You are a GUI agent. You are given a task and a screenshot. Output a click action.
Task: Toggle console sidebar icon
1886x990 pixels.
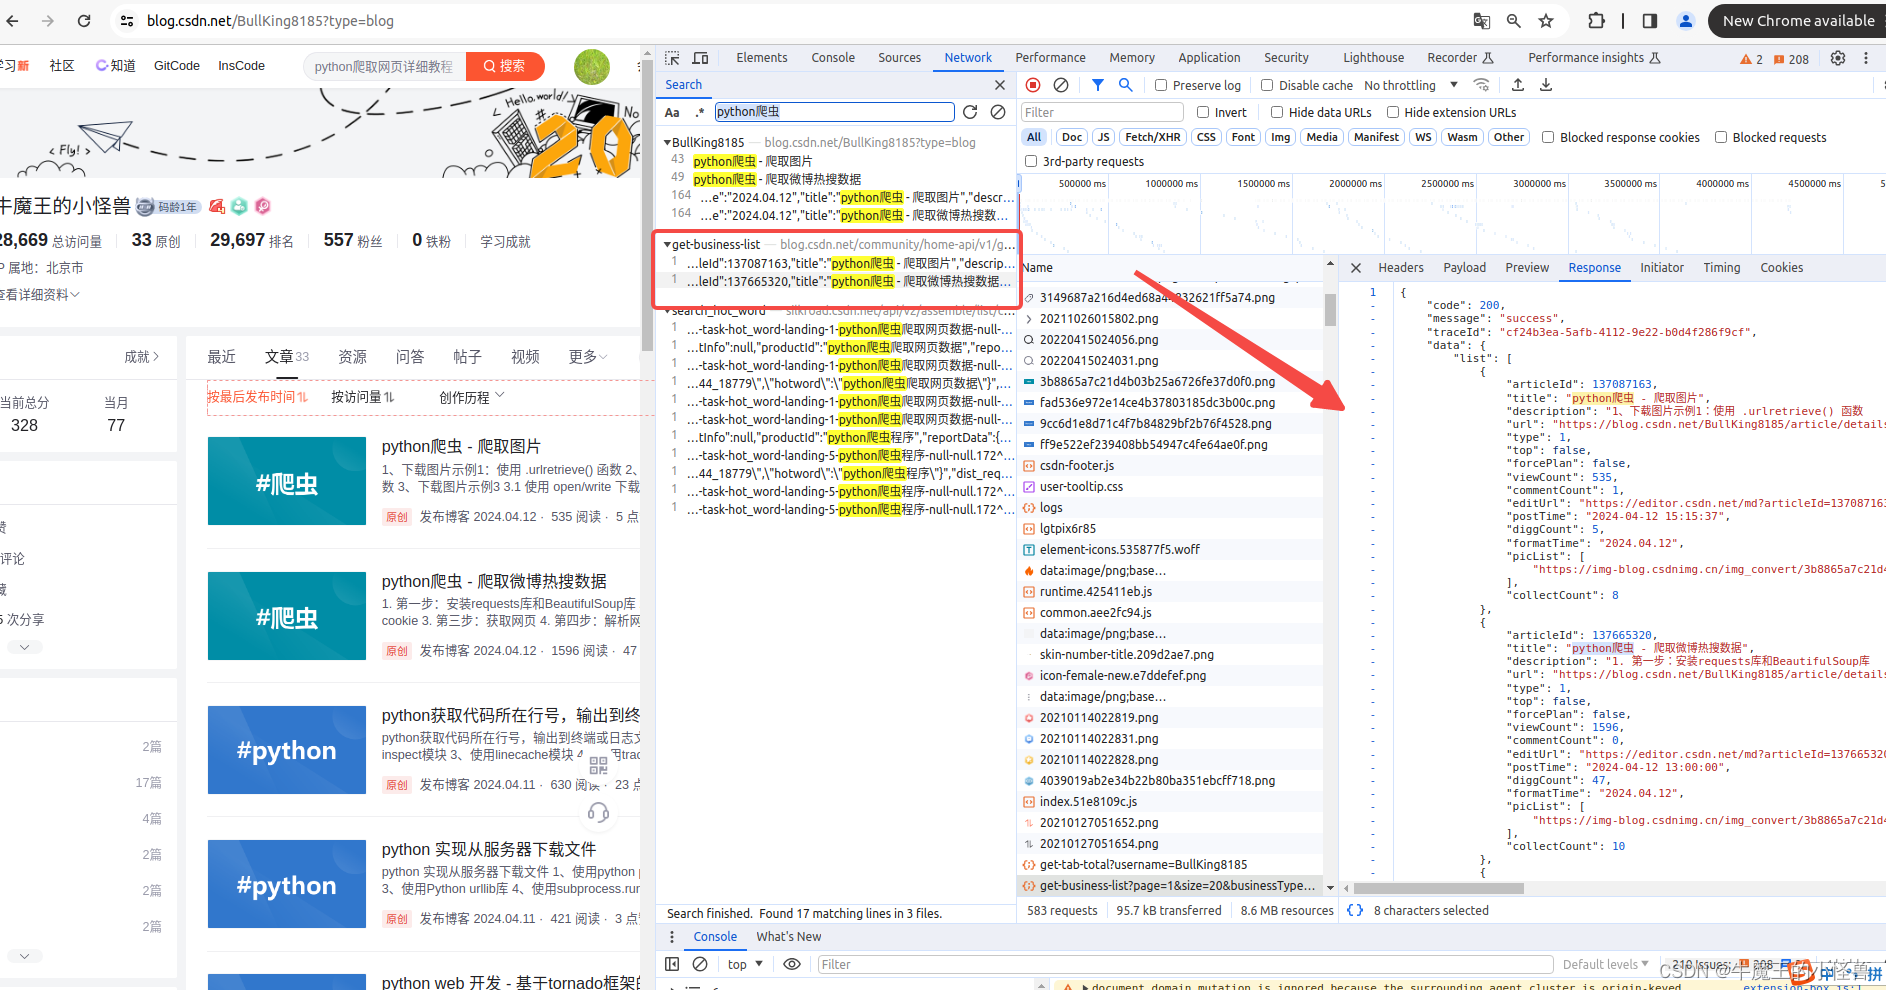click(x=672, y=964)
